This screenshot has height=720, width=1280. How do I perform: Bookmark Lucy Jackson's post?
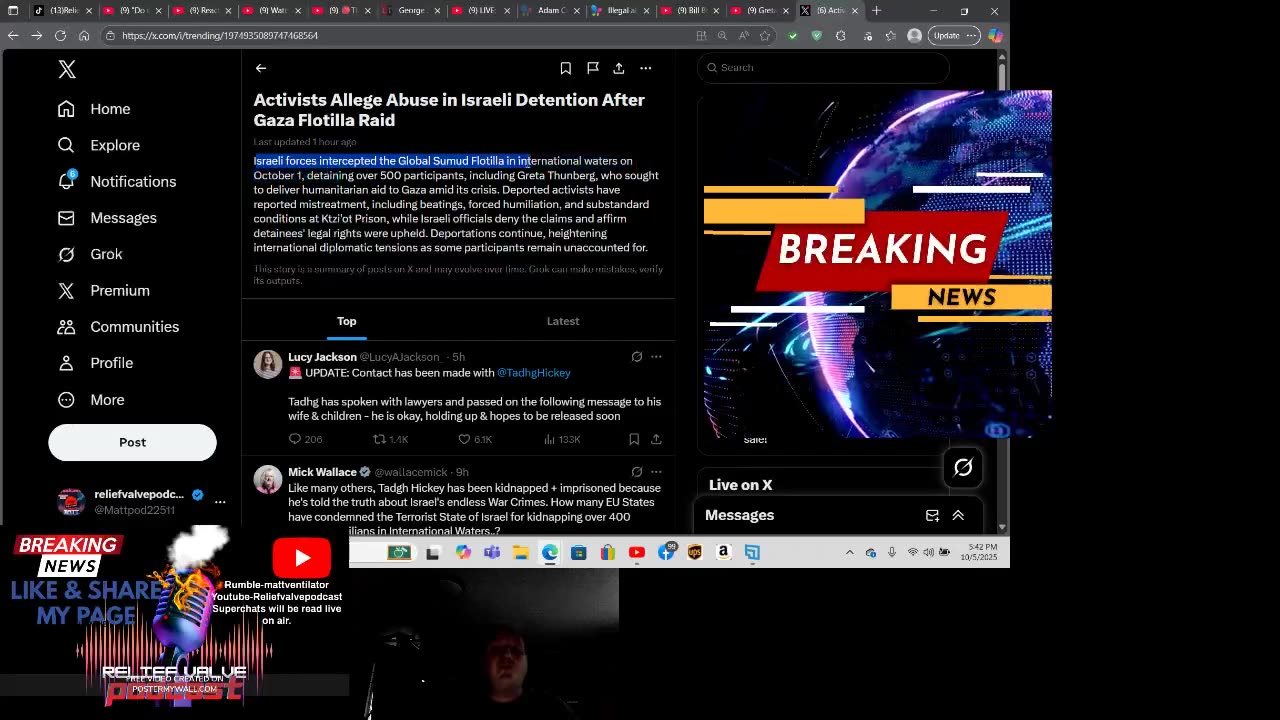pos(634,439)
